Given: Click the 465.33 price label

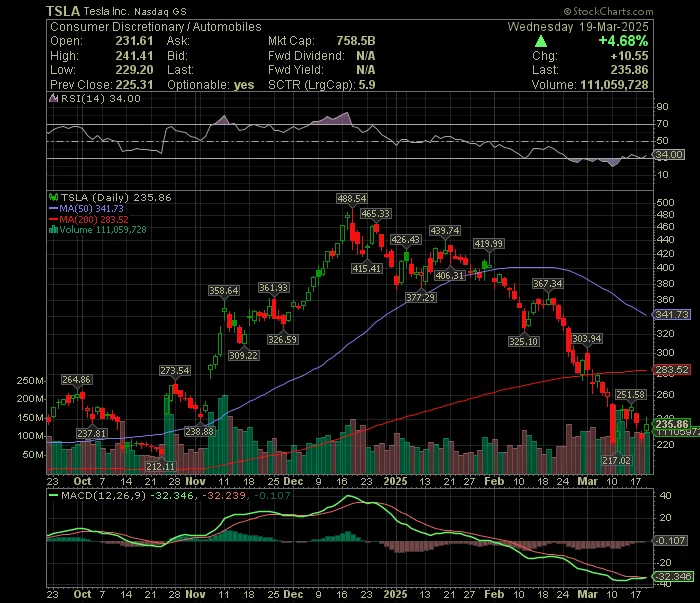Looking at the screenshot, I should point(375,214).
